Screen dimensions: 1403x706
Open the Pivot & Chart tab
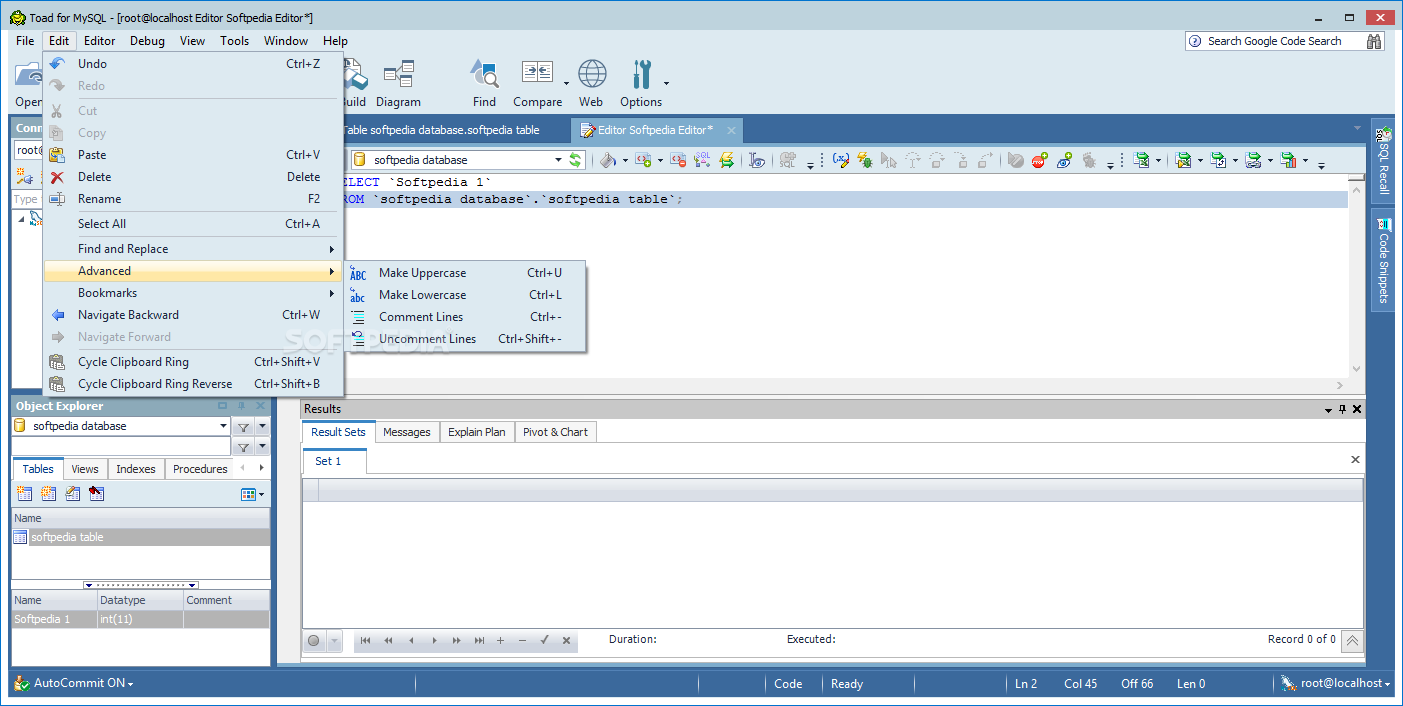[x=555, y=432]
